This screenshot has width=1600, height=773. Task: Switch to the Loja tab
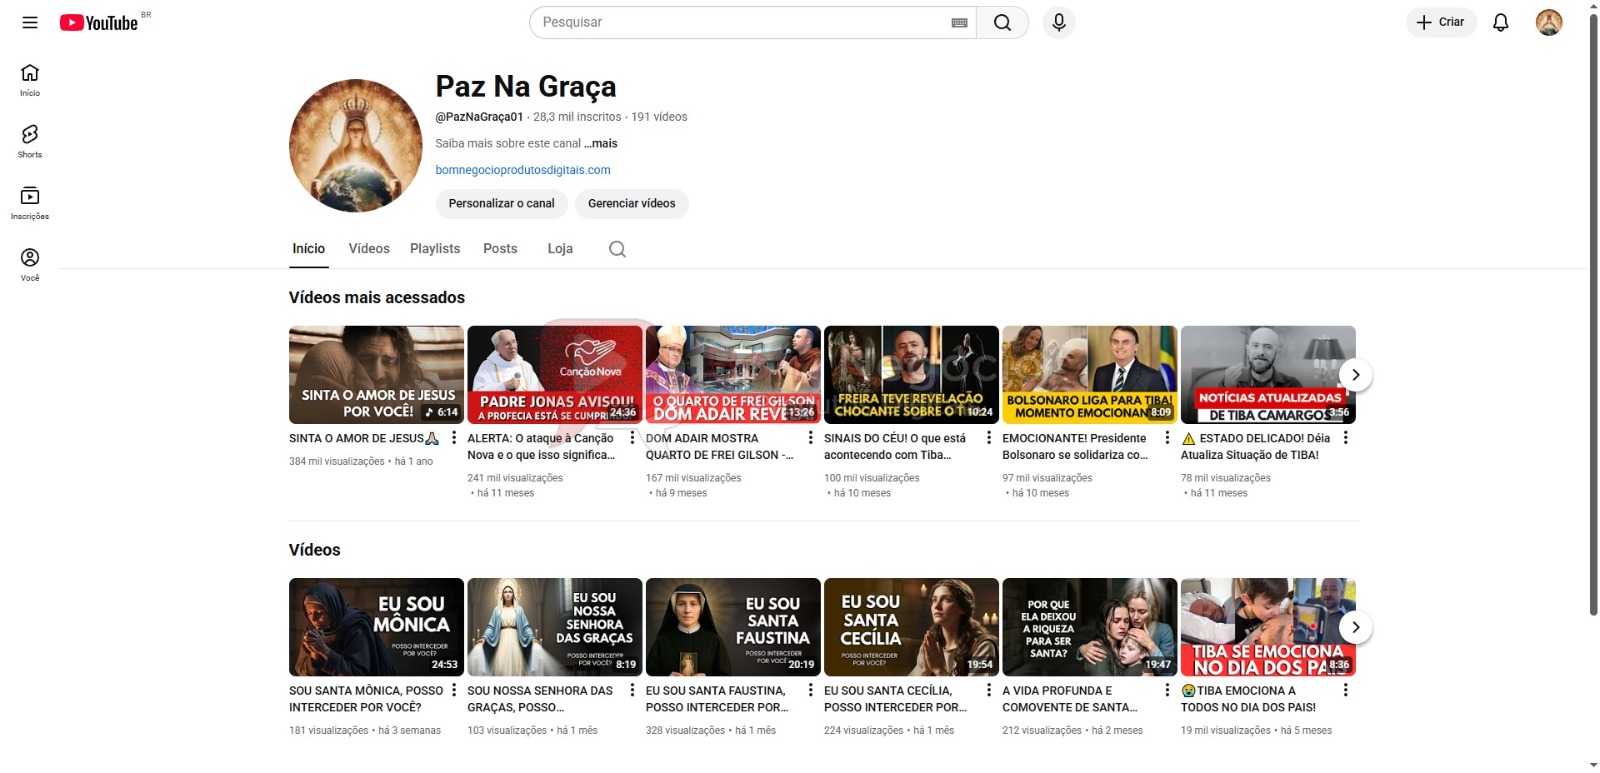click(x=560, y=249)
